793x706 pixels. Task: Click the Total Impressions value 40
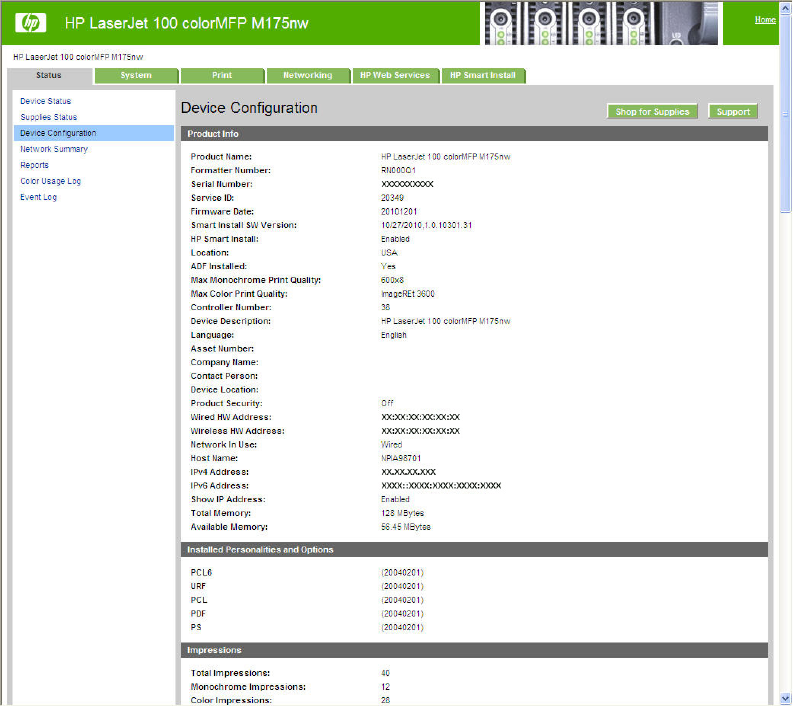[385, 673]
